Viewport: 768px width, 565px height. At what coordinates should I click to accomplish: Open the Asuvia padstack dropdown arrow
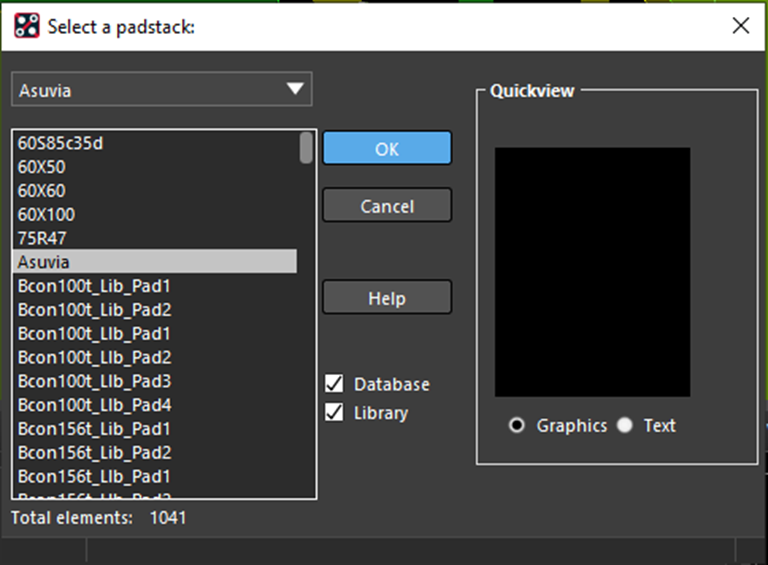click(295, 89)
